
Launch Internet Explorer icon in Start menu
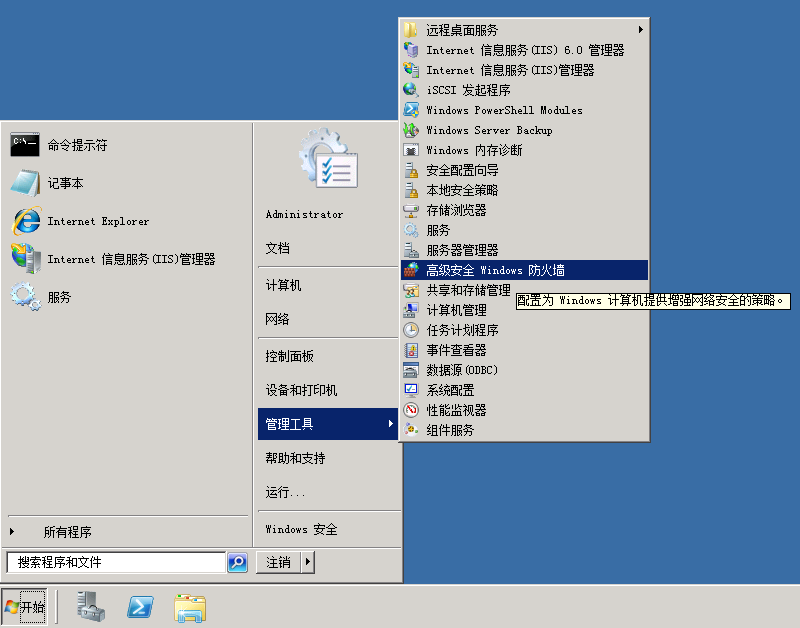[x=26, y=221]
